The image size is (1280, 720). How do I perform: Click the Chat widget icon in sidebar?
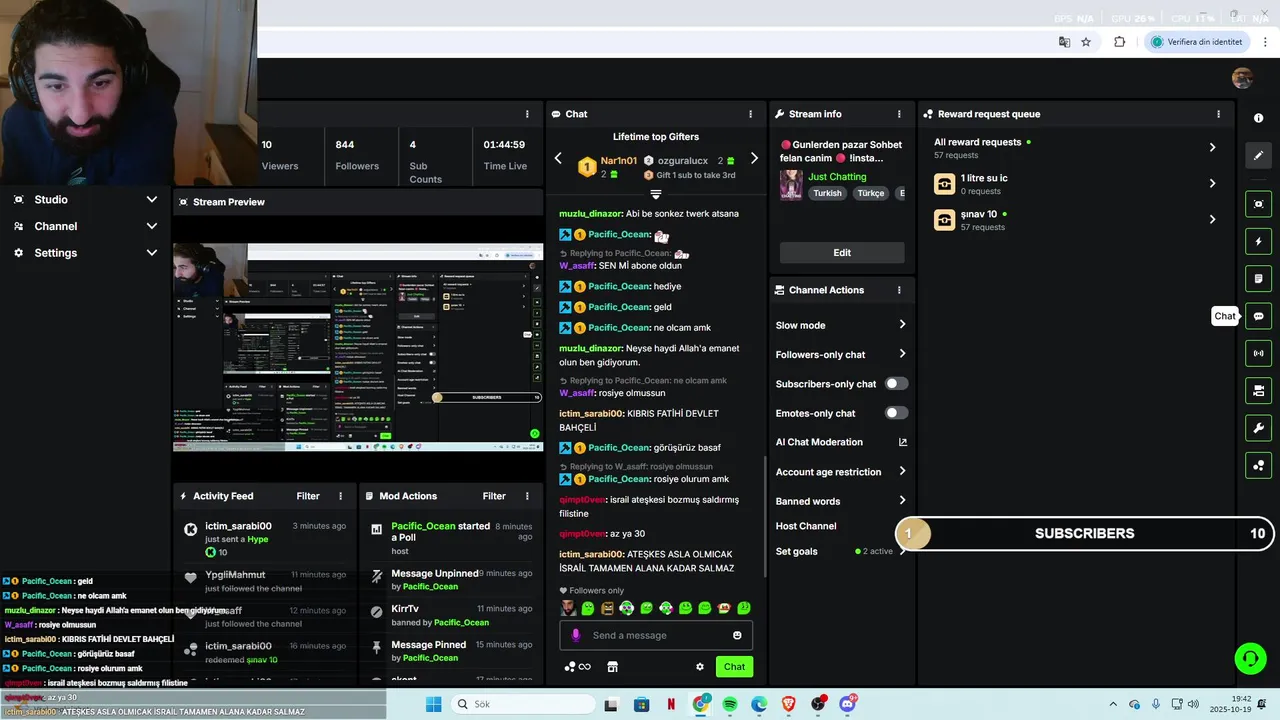click(x=1258, y=316)
